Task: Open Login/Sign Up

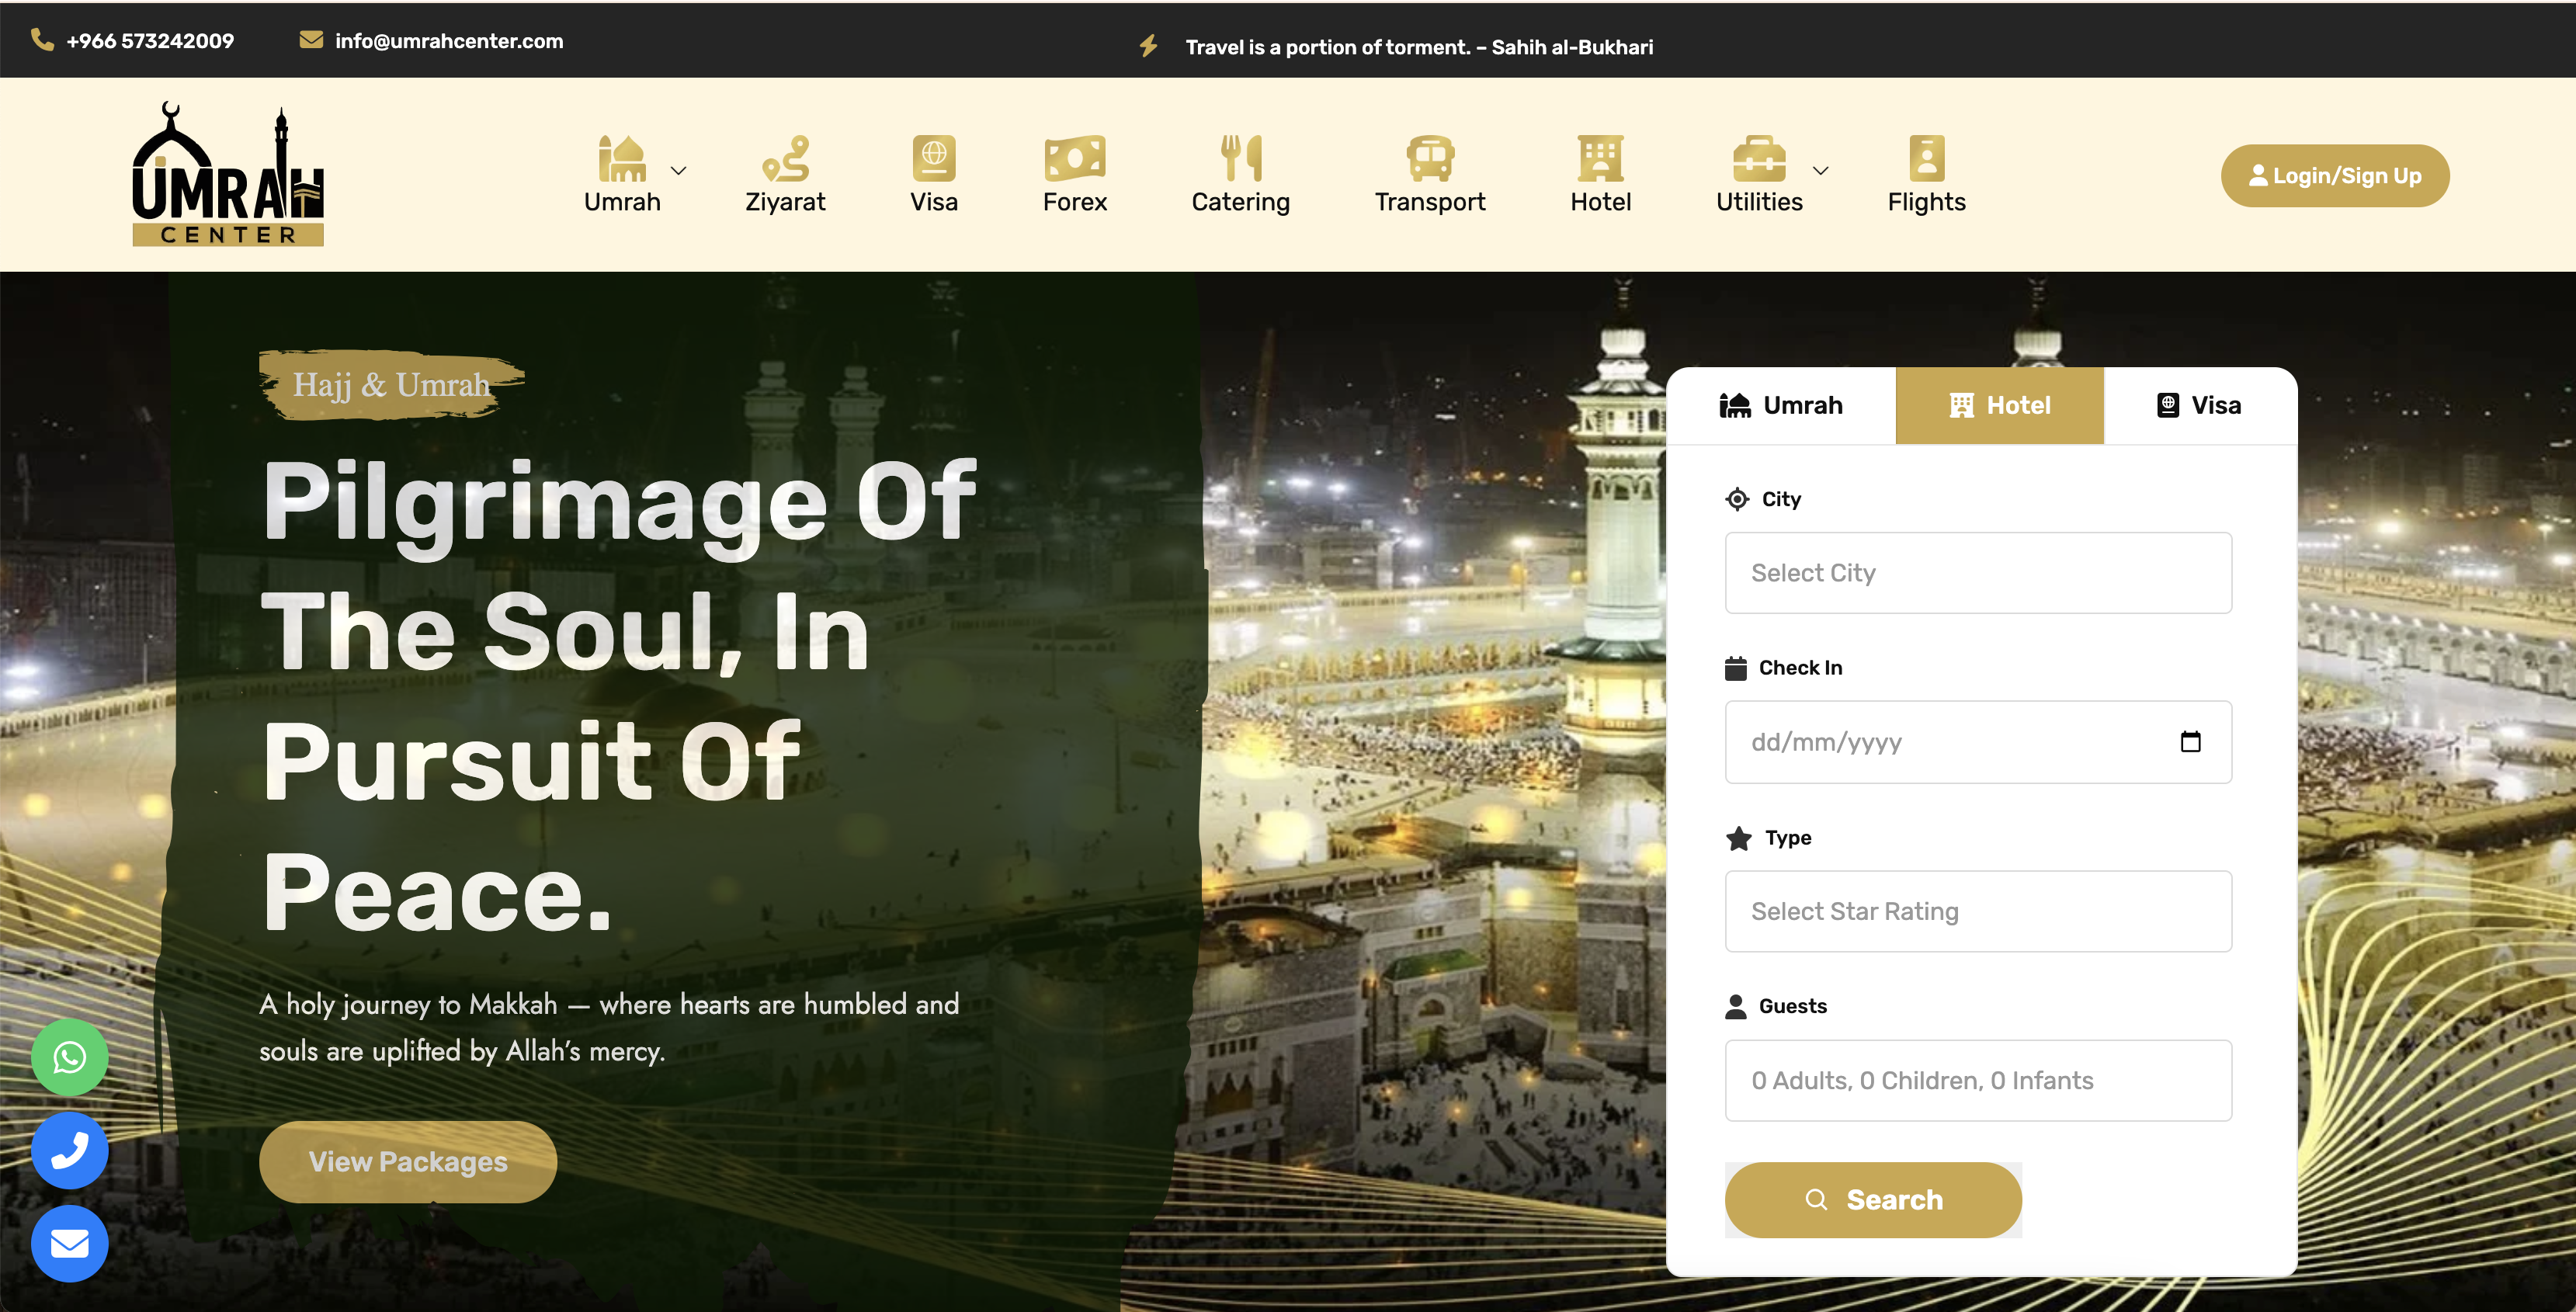Action: coord(2335,175)
